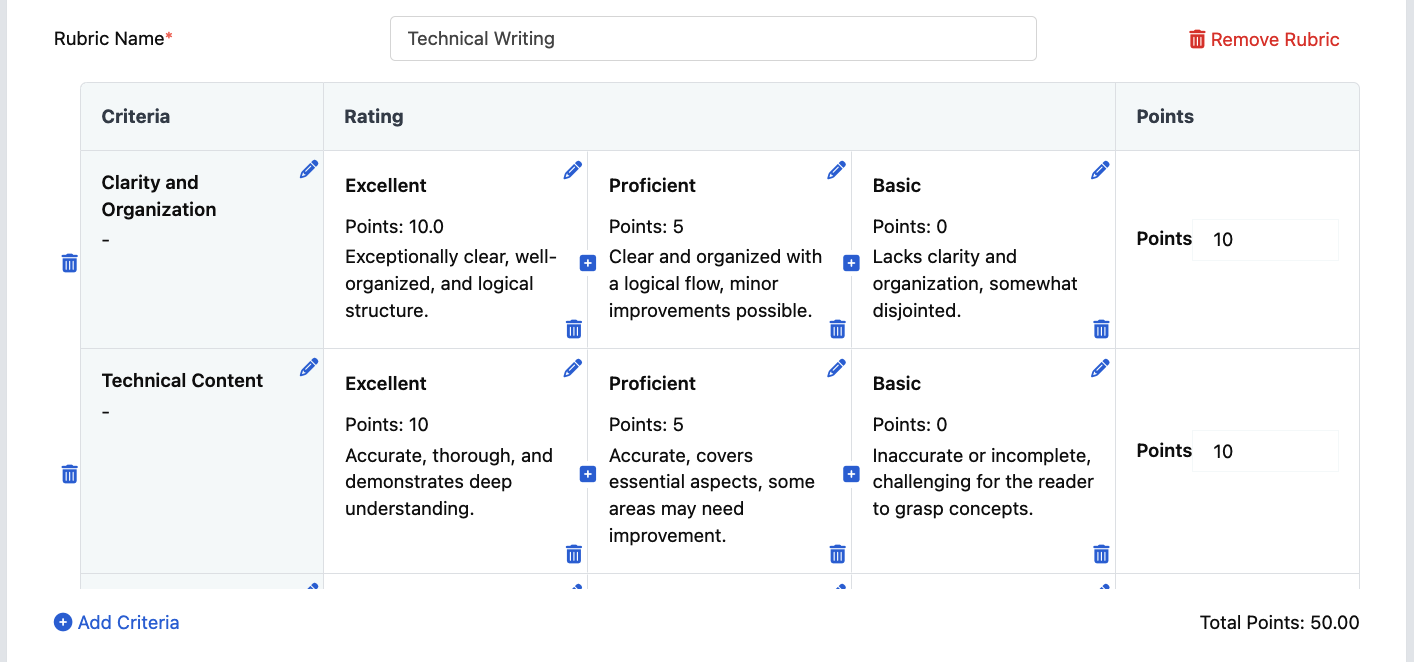Image resolution: width=1414 pixels, height=662 pixels.
Task: Click Add Criteria button
Action: (x=117, y=622)
